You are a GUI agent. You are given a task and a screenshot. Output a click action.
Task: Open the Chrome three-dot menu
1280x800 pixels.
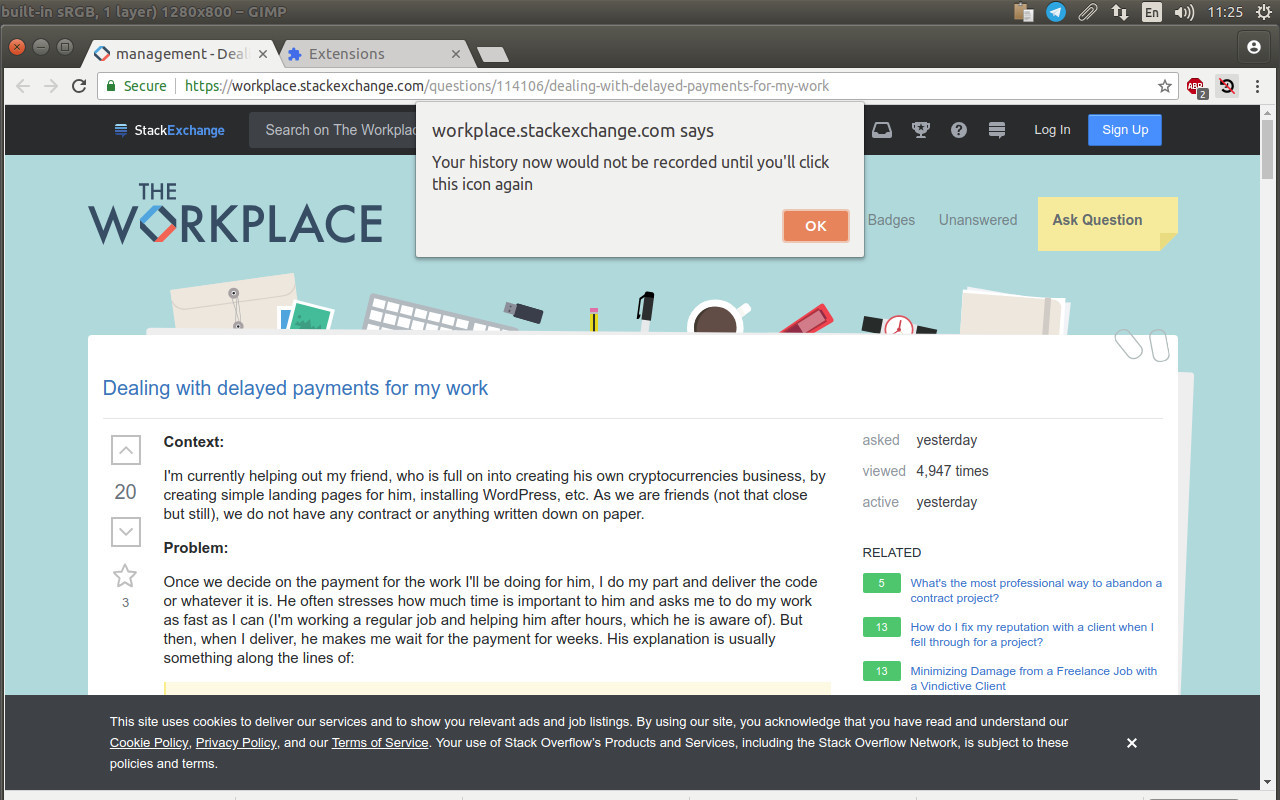pos(1258,86)
